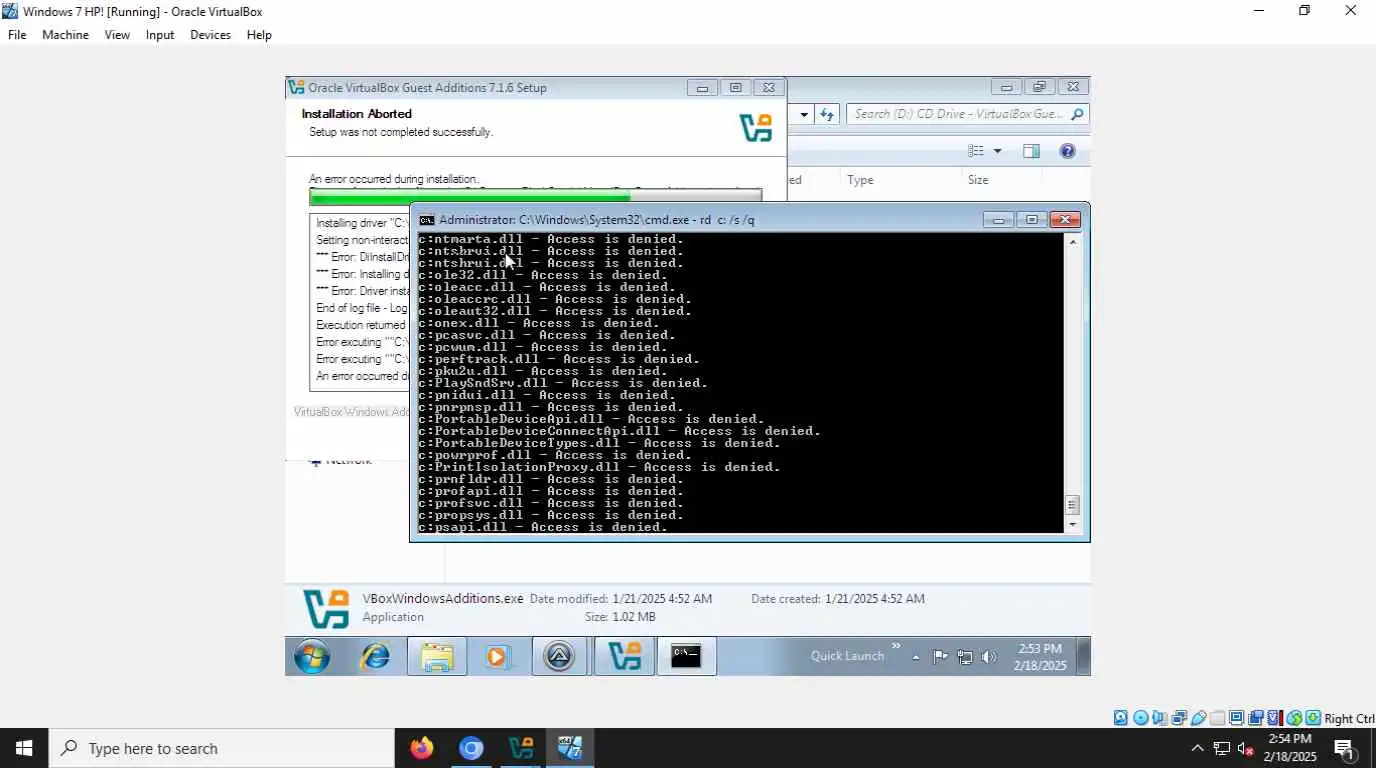The height and width of the screenshot is (768, 1376).
Task: Click the VirtualBox hard disk activity indicator
Action: (1121, 718)
